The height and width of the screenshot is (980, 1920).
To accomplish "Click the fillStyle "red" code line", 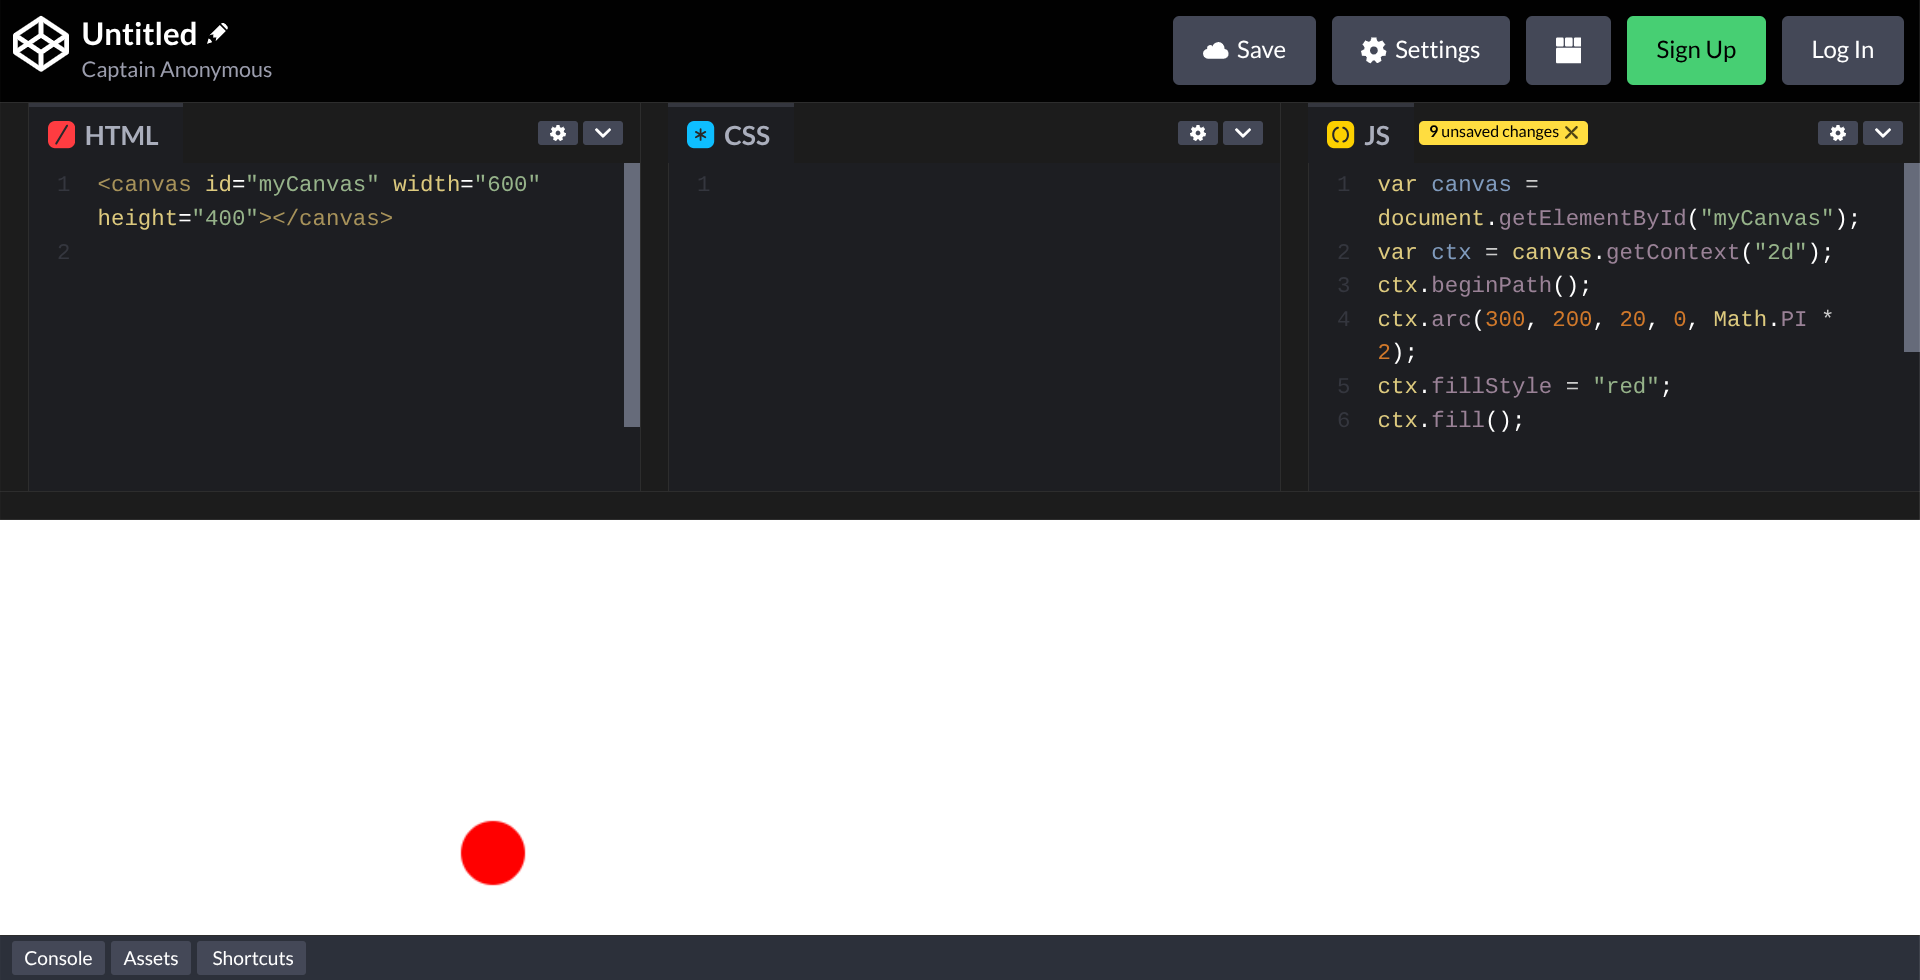I will 1524,386.
